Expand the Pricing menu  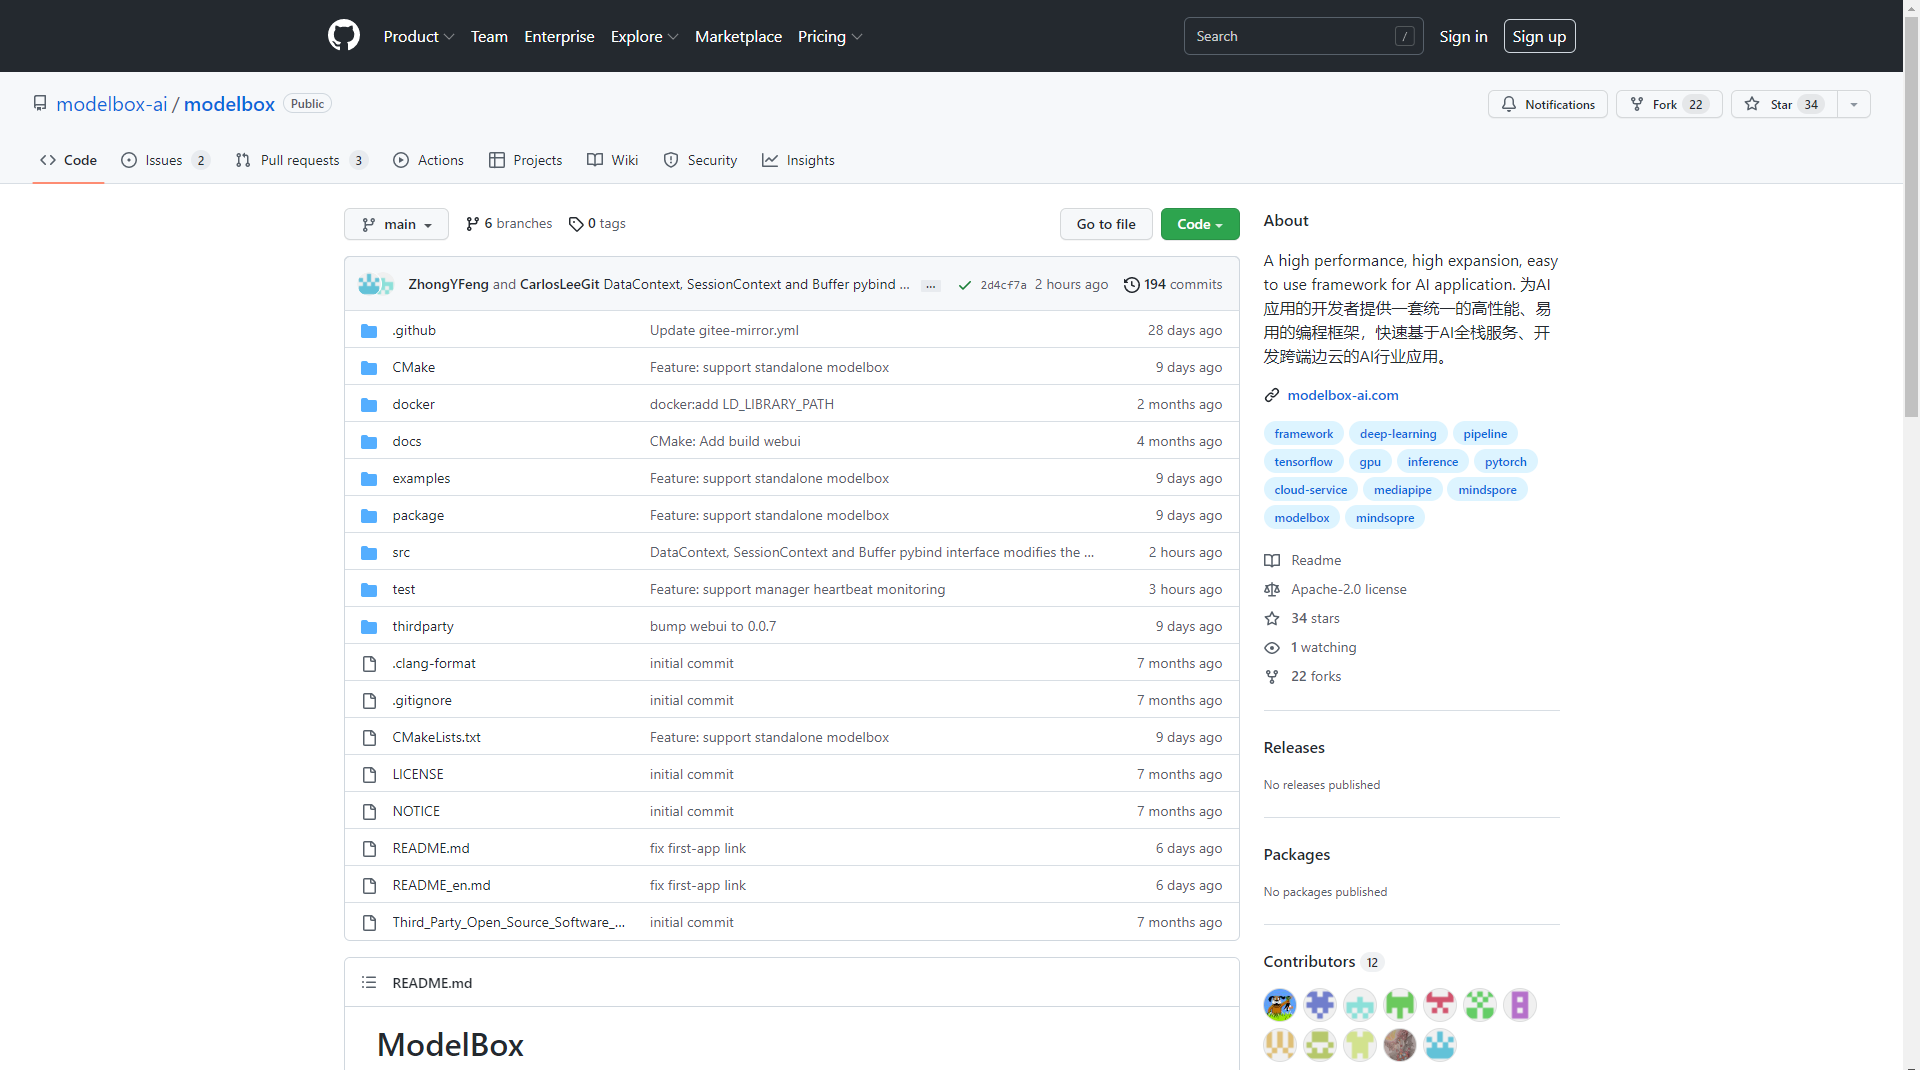pyautogui.click(x=830, y=36)
